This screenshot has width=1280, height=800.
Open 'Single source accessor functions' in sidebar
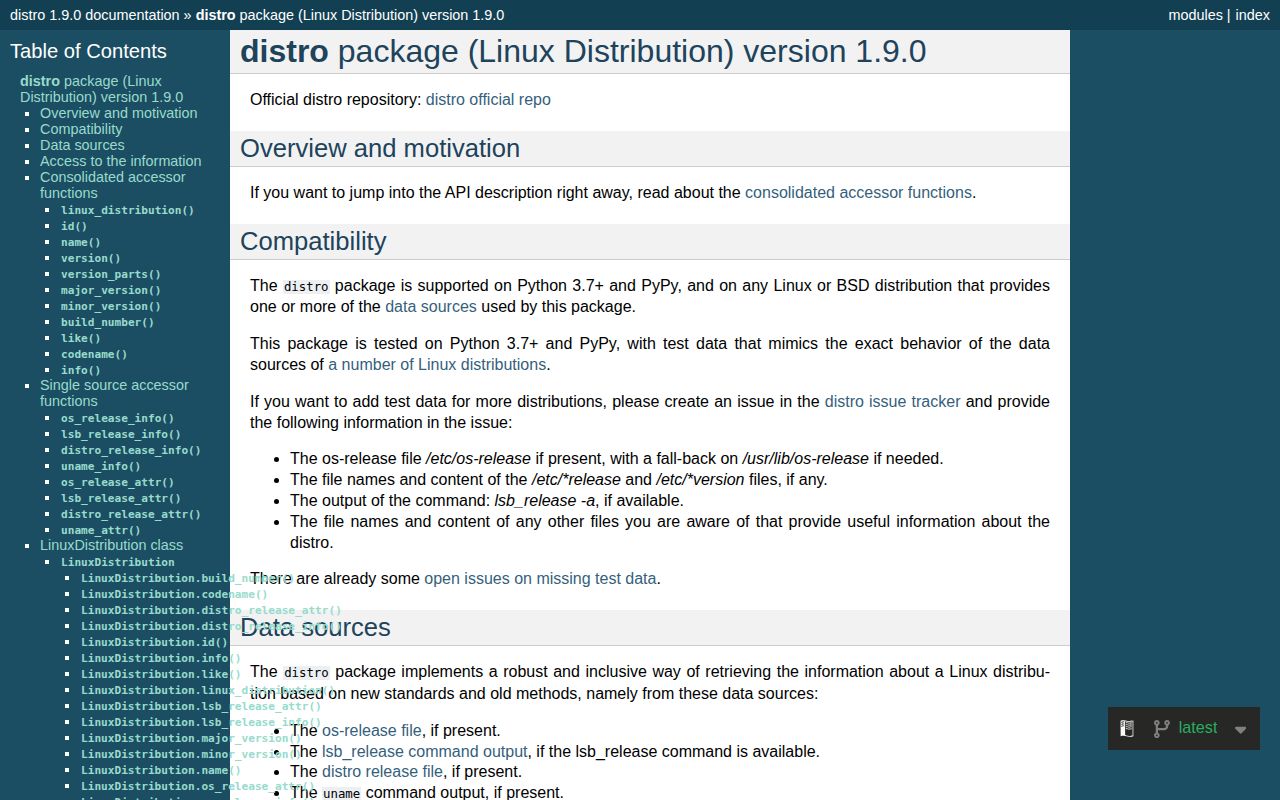pos(114,393)
